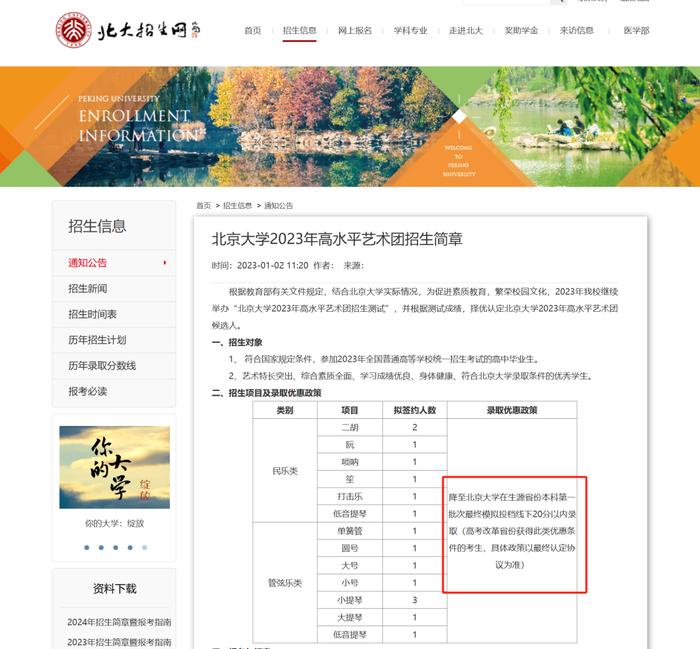This screenshot has height=649, width=700.
Task: Open 招生新闻 in the sidebar
Action: [88, 289]
